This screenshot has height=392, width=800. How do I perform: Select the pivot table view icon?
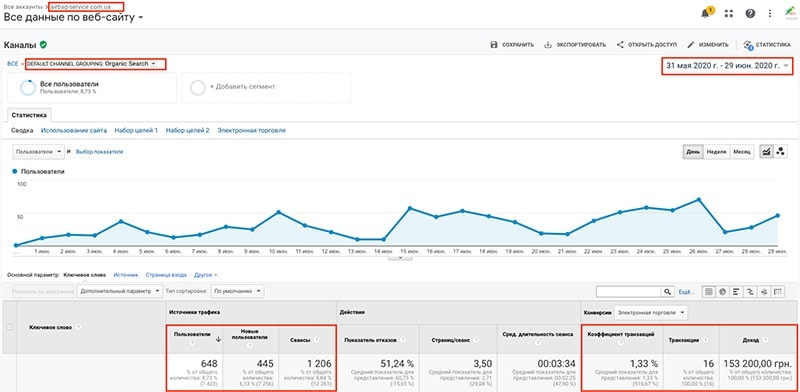coord(778,291)
